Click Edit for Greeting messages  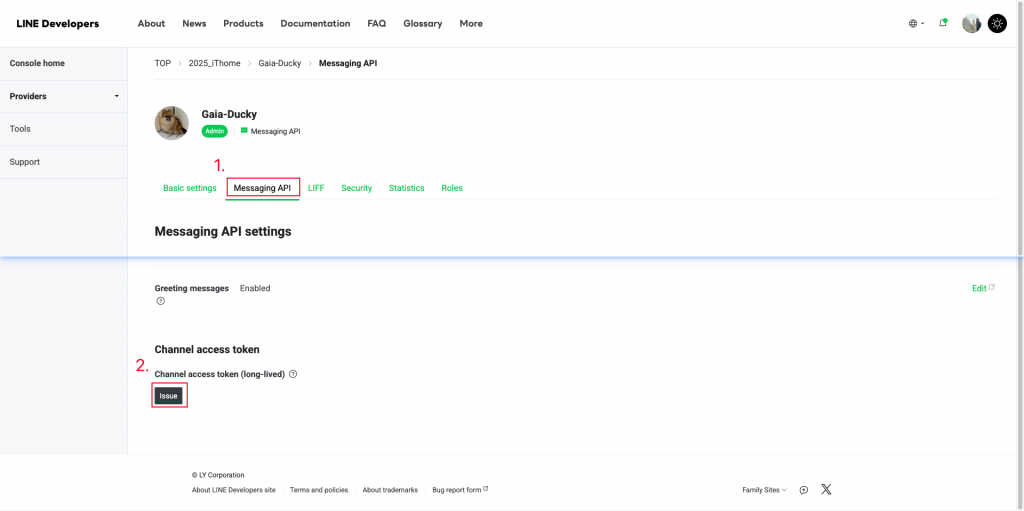pos(983,288)
